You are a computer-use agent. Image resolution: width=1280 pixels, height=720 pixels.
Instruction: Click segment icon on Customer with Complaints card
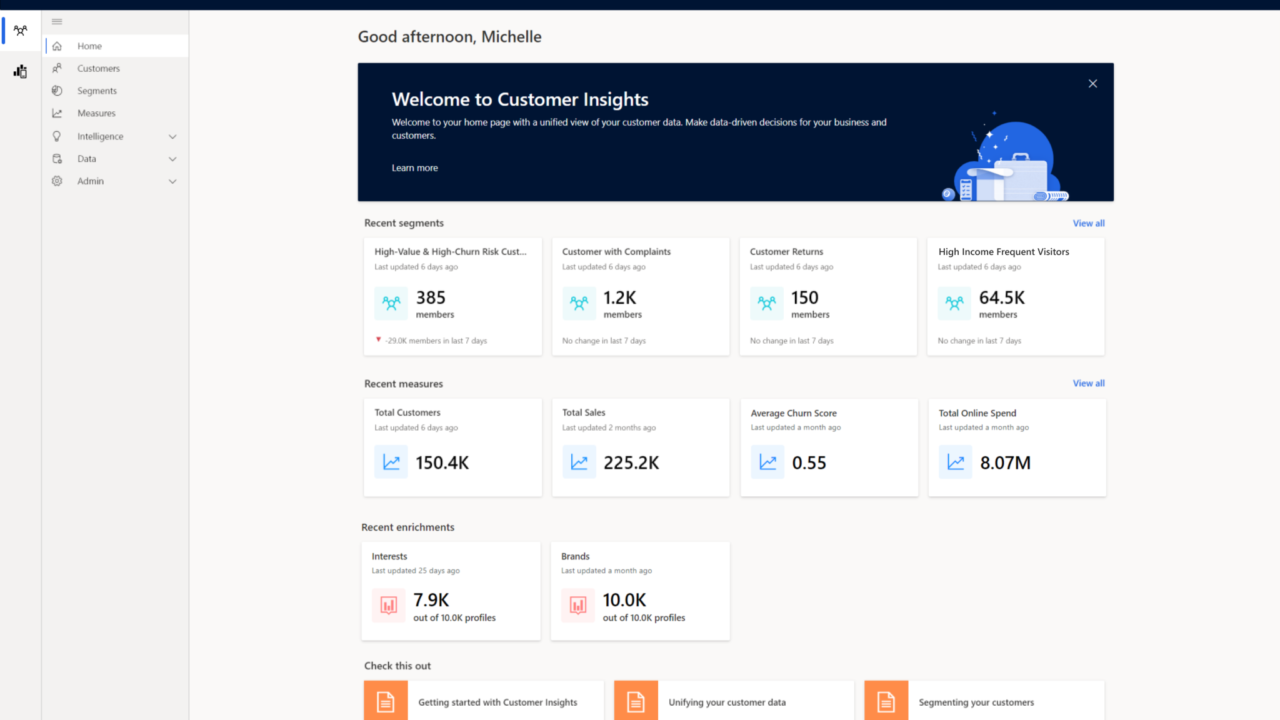(579, 303)
